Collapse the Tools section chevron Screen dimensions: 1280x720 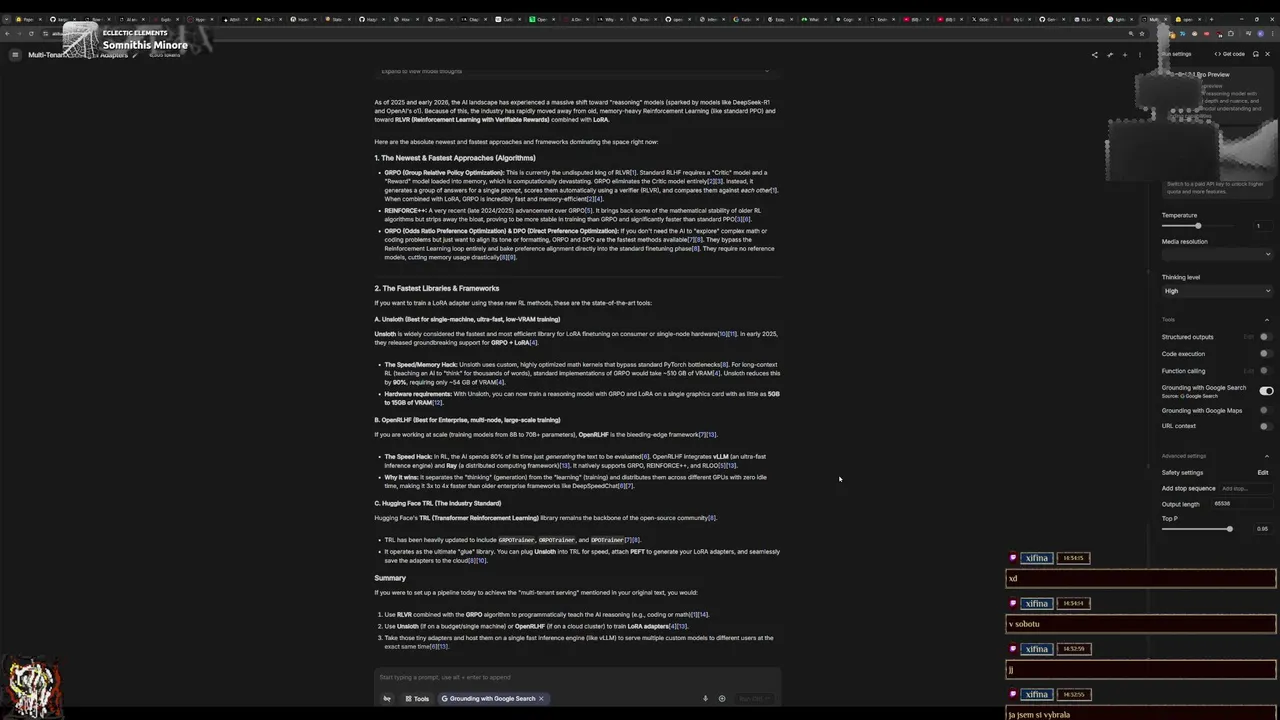point(1268,320)
